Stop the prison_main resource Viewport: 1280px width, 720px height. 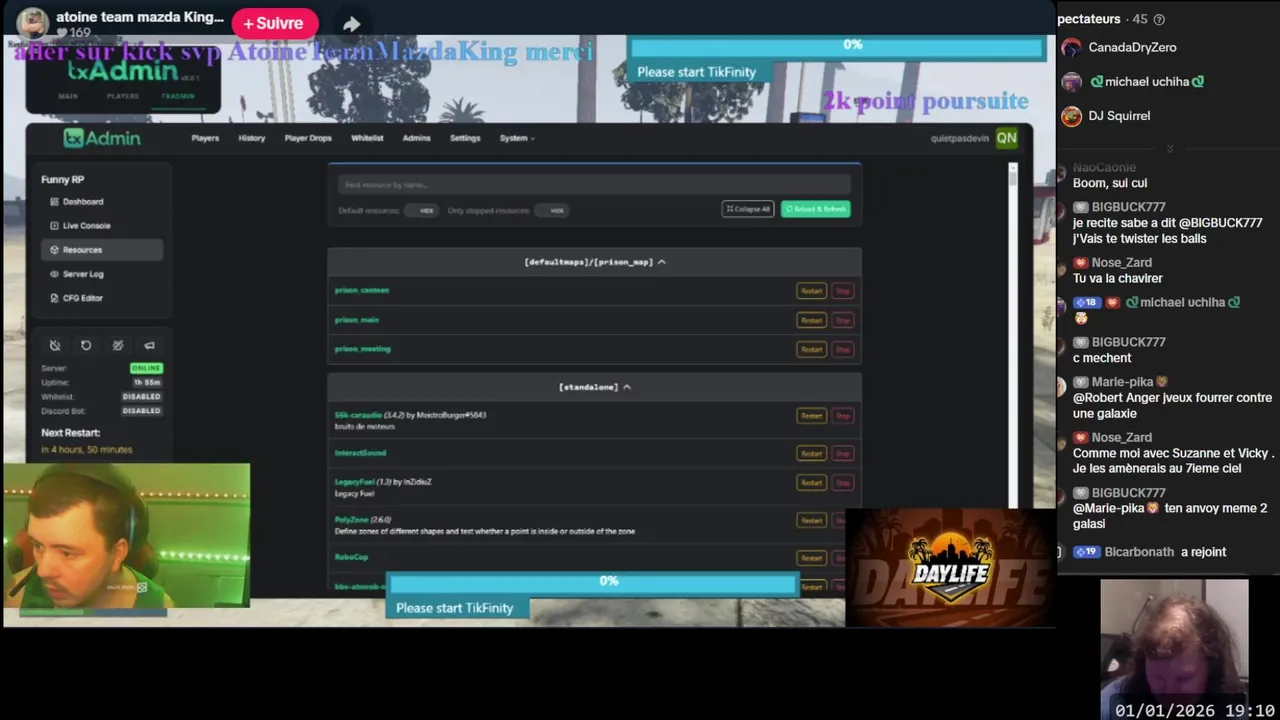click(x=842, y=320)
